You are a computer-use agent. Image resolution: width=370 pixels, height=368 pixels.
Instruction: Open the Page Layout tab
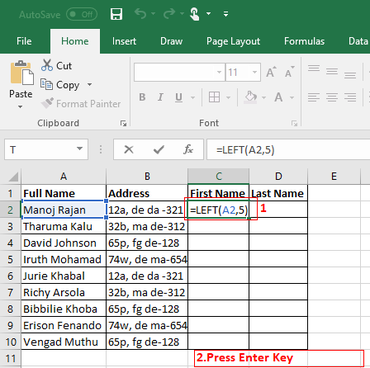233,41
